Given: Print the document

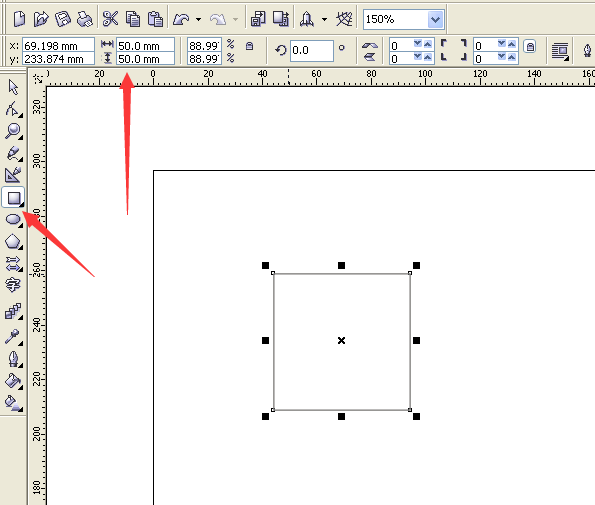Looking at the screenshot, I should [85, 19].
